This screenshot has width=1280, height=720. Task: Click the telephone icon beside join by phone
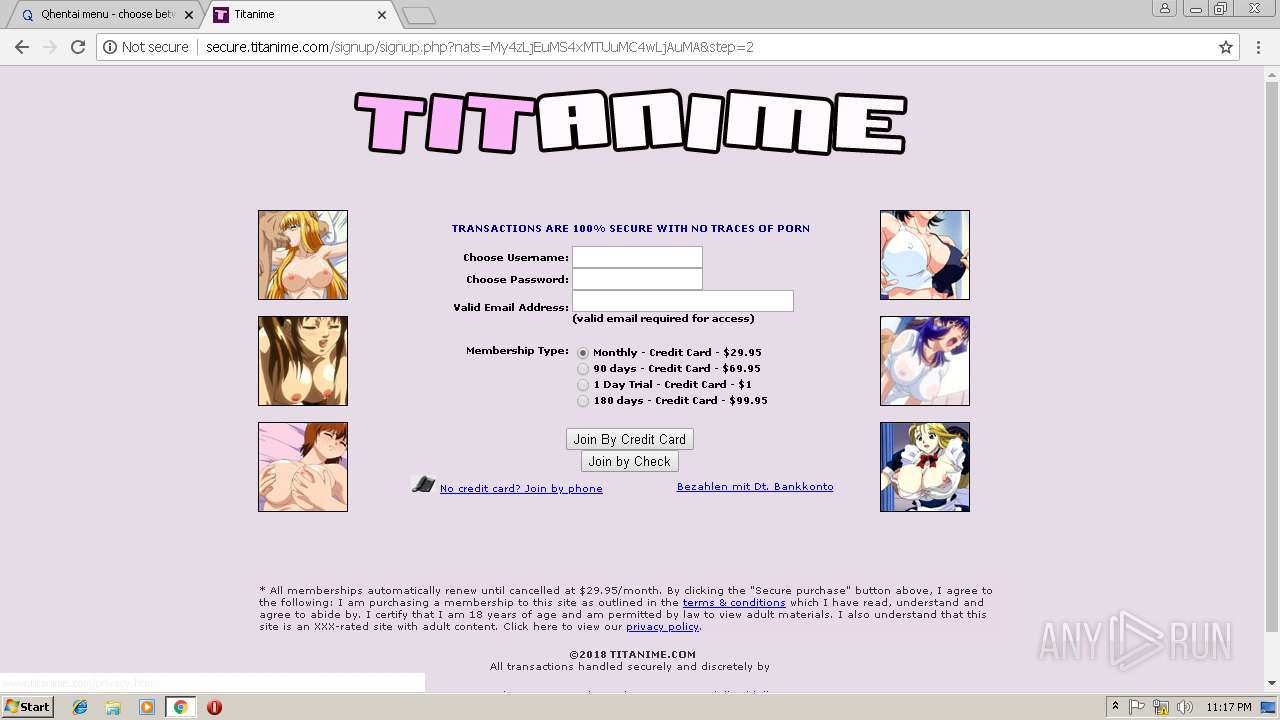(423, 484)
